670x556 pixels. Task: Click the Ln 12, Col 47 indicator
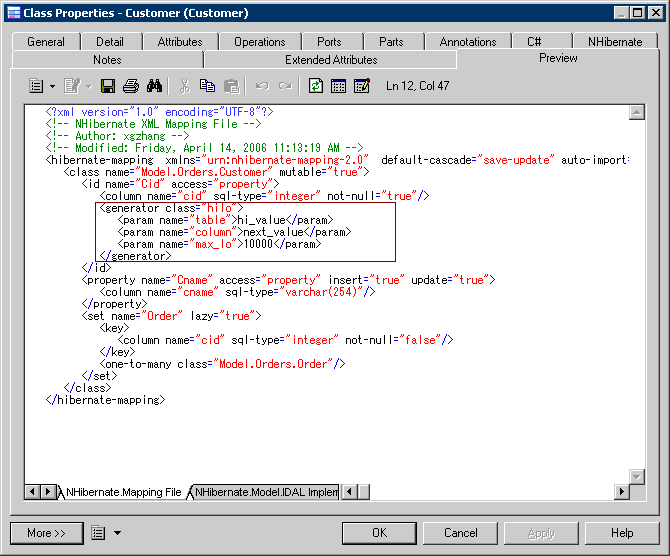click(x=417, y=86)
